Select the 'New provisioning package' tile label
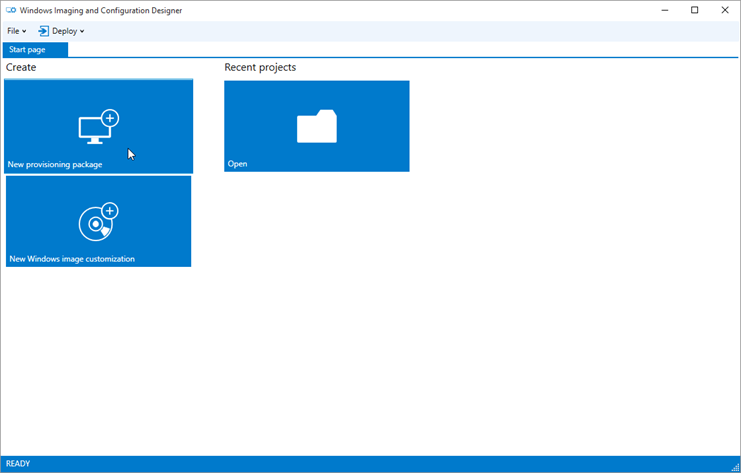This screenshot has width=741, height=473. tap(55, 164)
